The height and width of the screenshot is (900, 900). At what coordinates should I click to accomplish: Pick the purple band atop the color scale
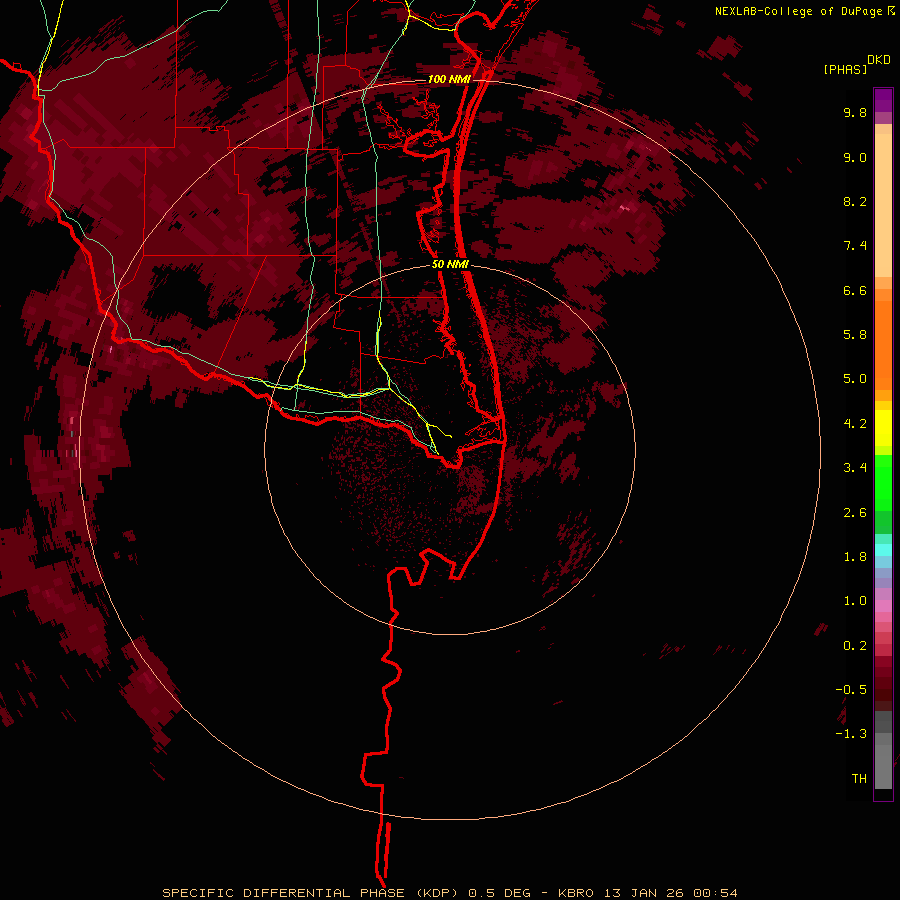click(883, 100)
